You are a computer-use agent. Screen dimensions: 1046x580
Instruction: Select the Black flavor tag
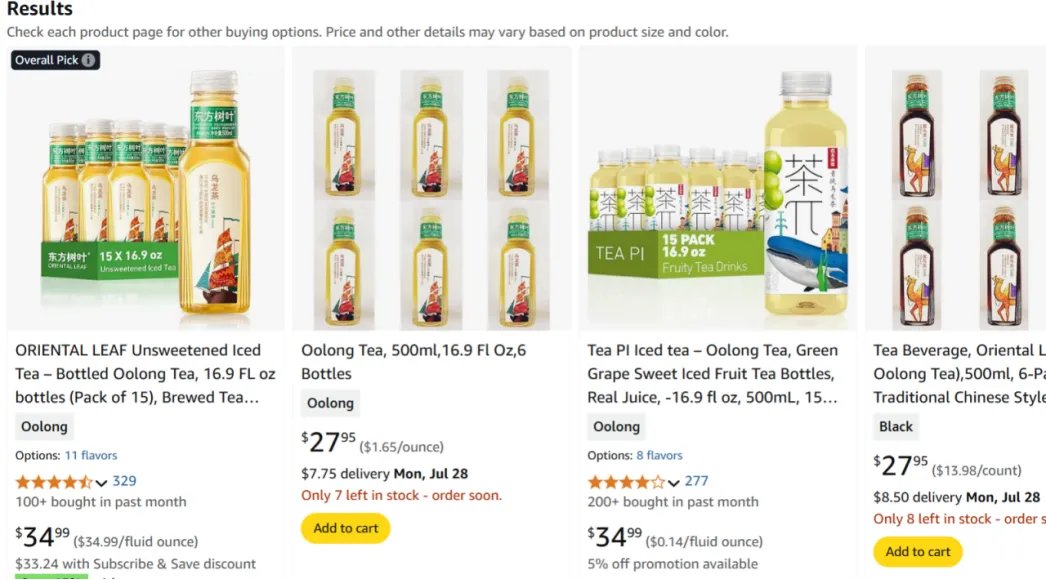coord(895,426)
